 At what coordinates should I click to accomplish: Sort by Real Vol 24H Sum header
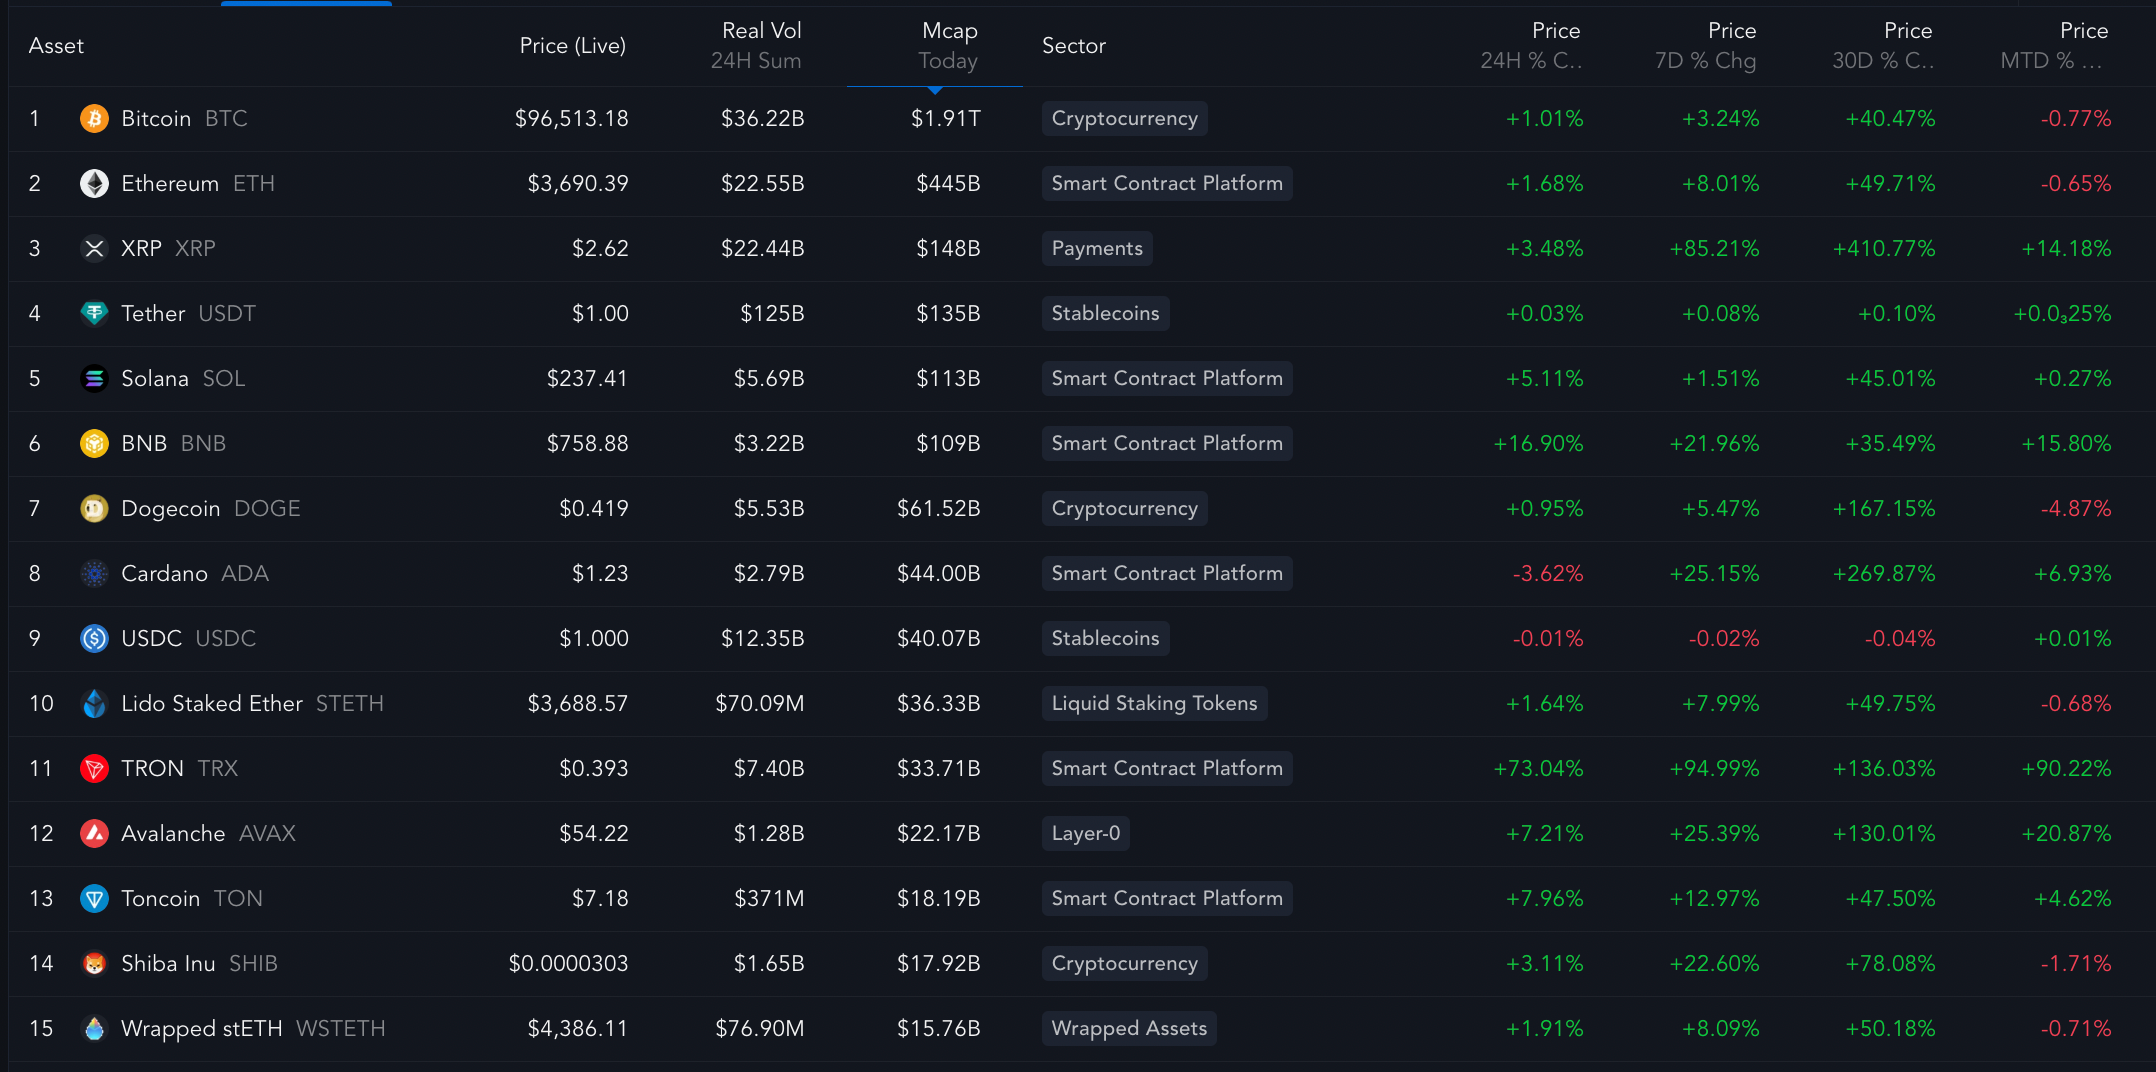tap(757, 46)
